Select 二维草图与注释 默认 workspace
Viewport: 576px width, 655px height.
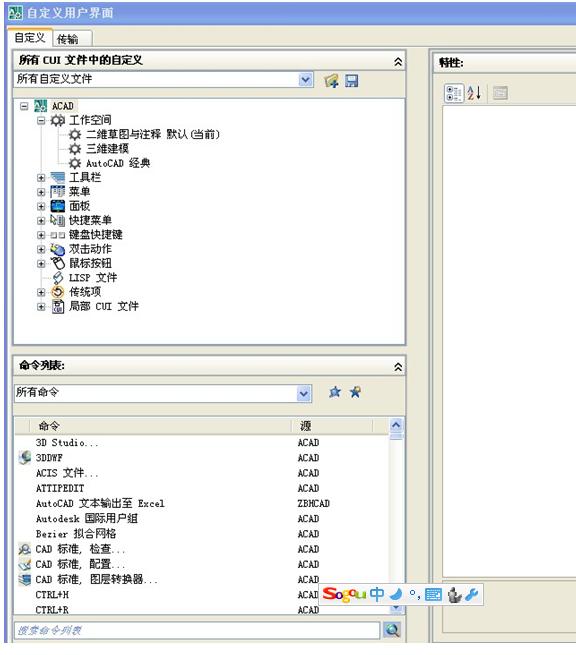click(x=152, y=135)
